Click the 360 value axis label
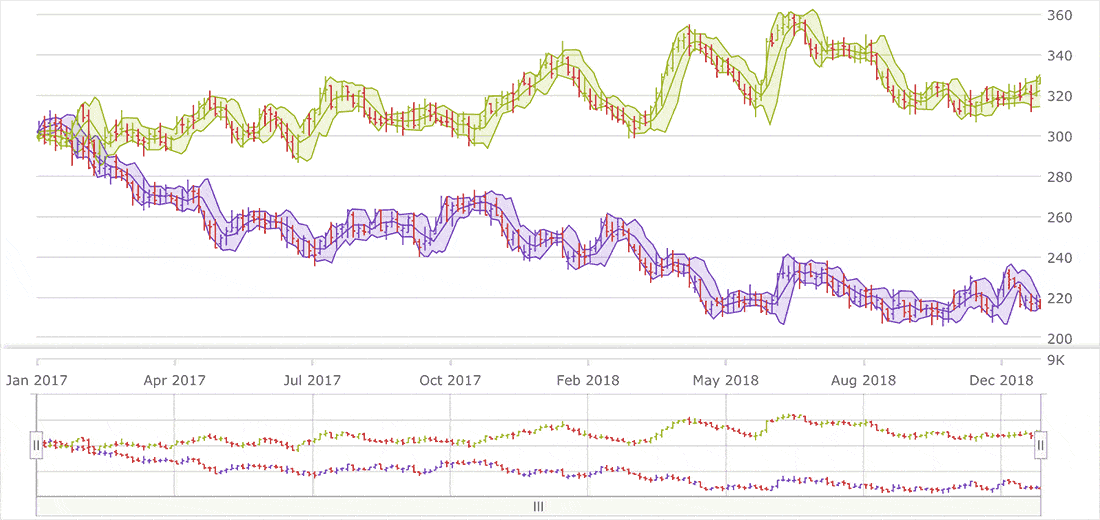The width and height of the screenshot is (1100, 520). 1059,16
